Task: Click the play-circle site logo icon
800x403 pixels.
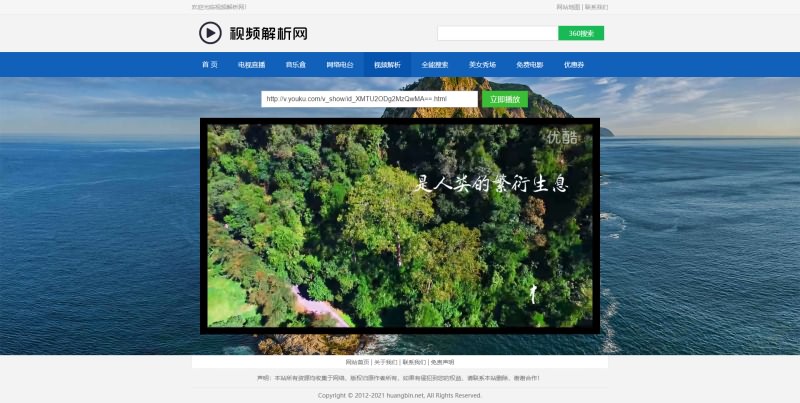Action: 210,33
